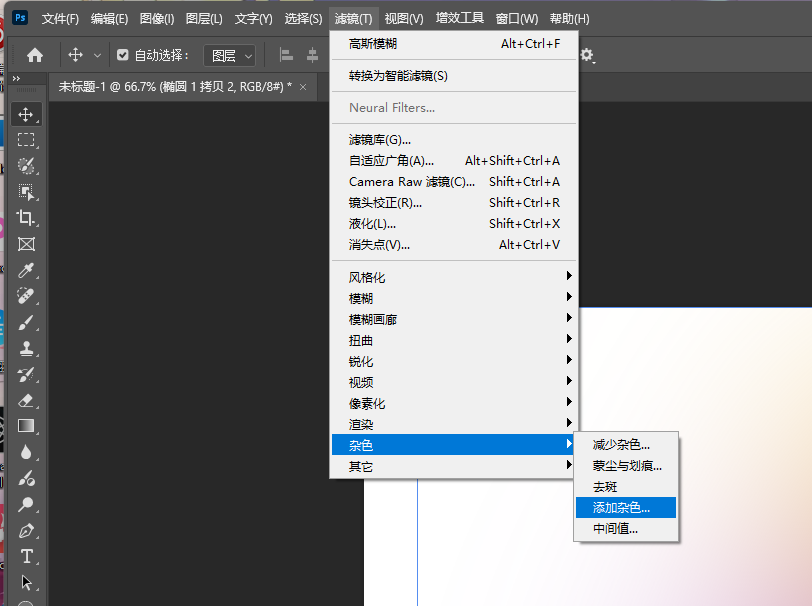Open the 图层 auto-select dropdown
Image resolution: width=812 pixels, height=606 pixels.
[x=230, y=55]
